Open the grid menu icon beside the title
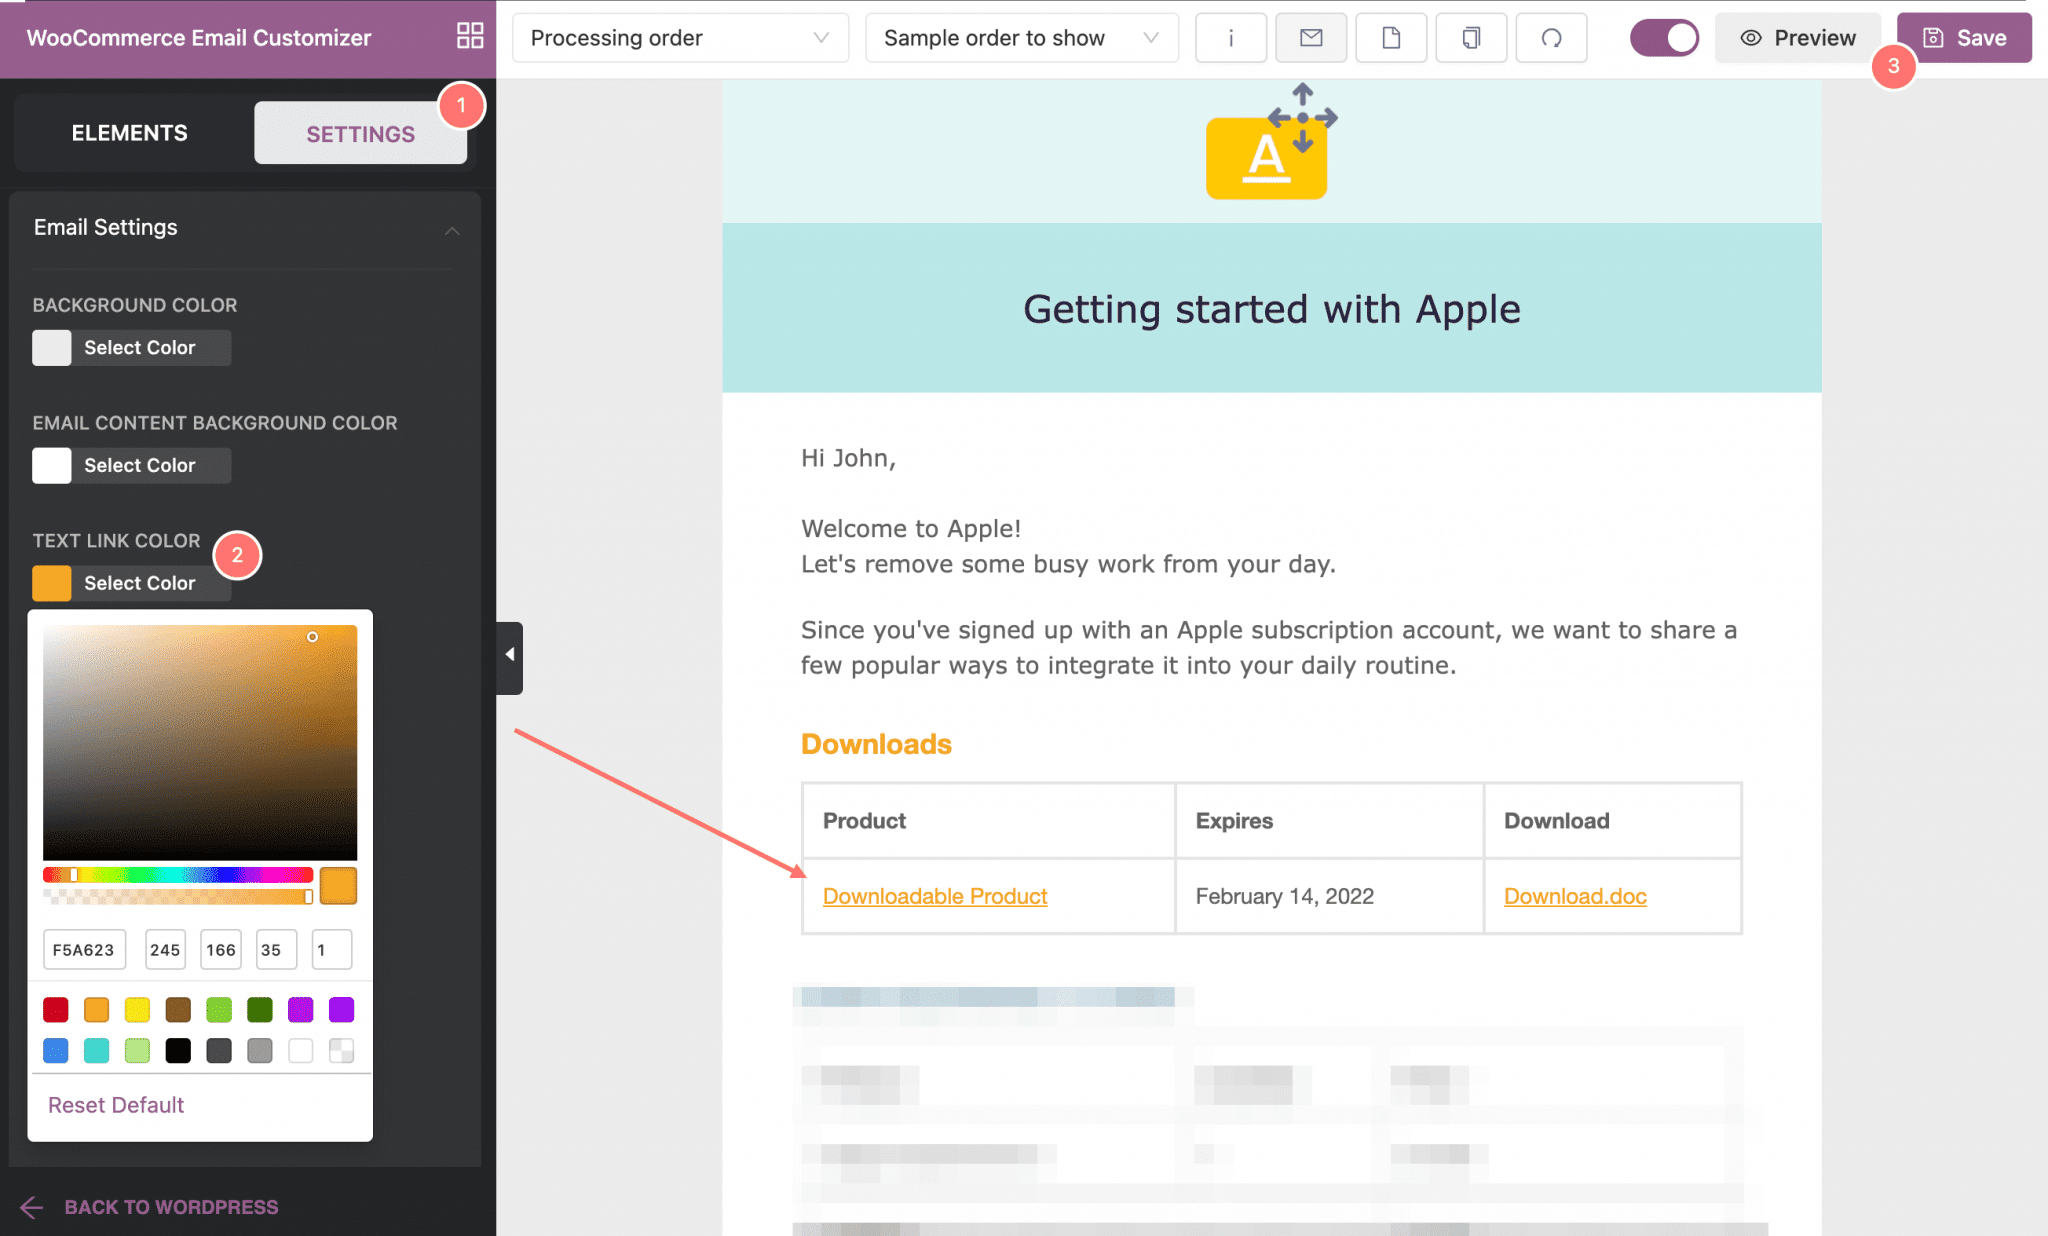2048x1236 pixels. [x=470, y=37]
